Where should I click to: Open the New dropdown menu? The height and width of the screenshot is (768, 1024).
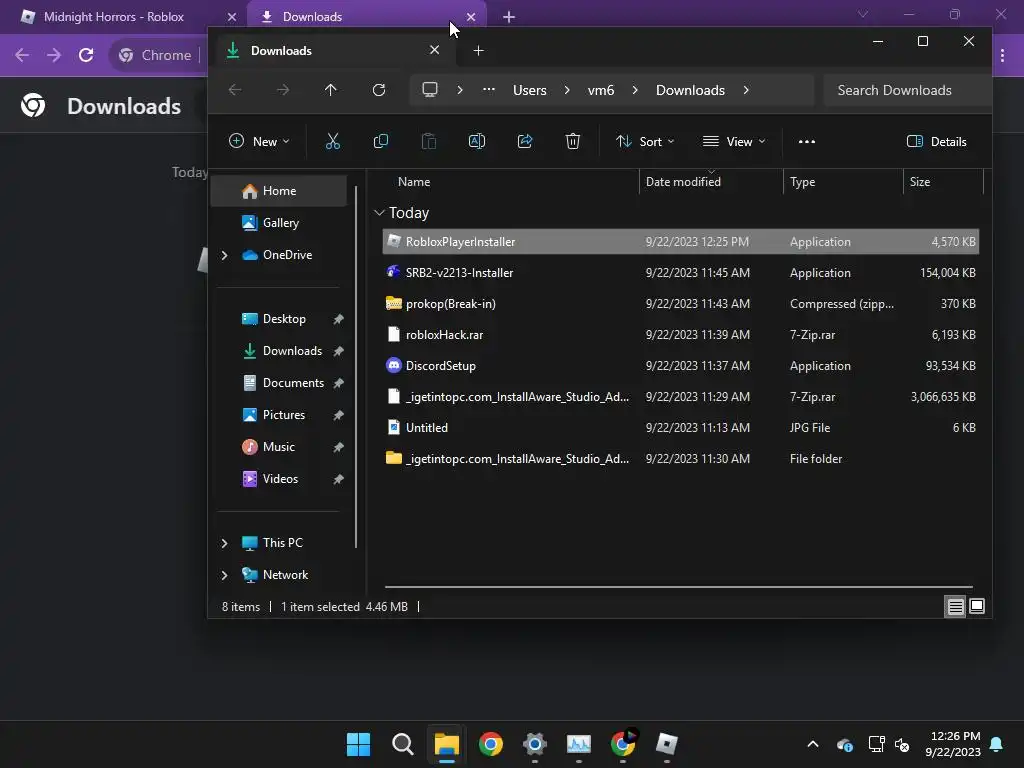tap(259, 141)
